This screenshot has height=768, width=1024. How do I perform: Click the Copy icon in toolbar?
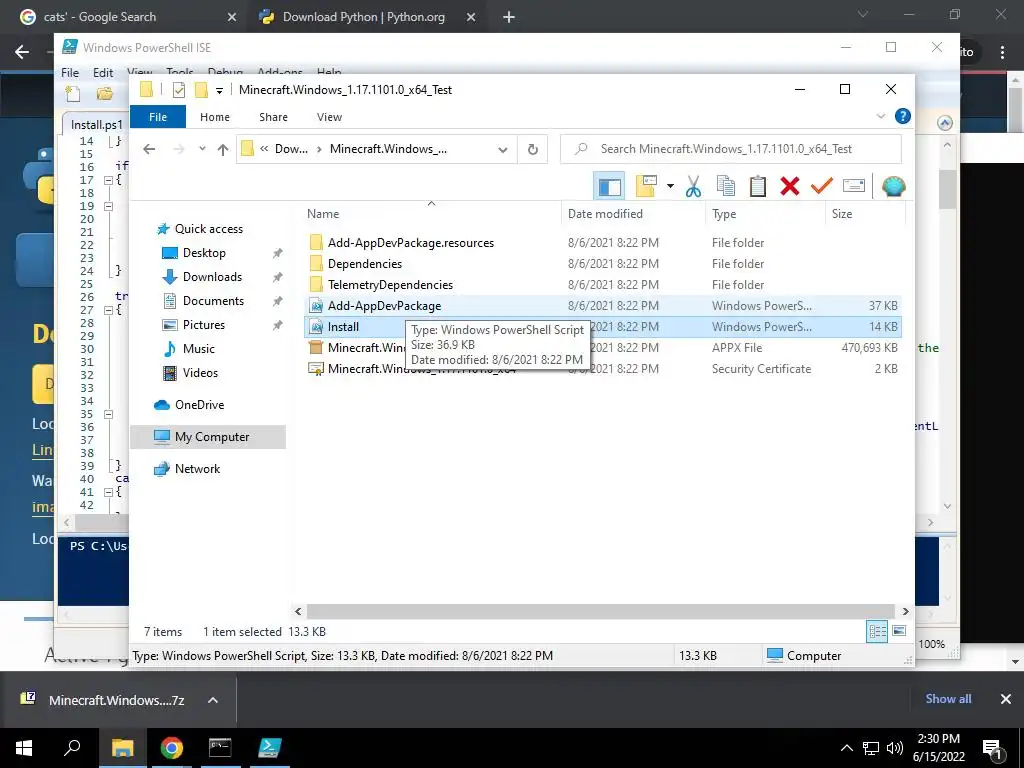tap(726, 186)
